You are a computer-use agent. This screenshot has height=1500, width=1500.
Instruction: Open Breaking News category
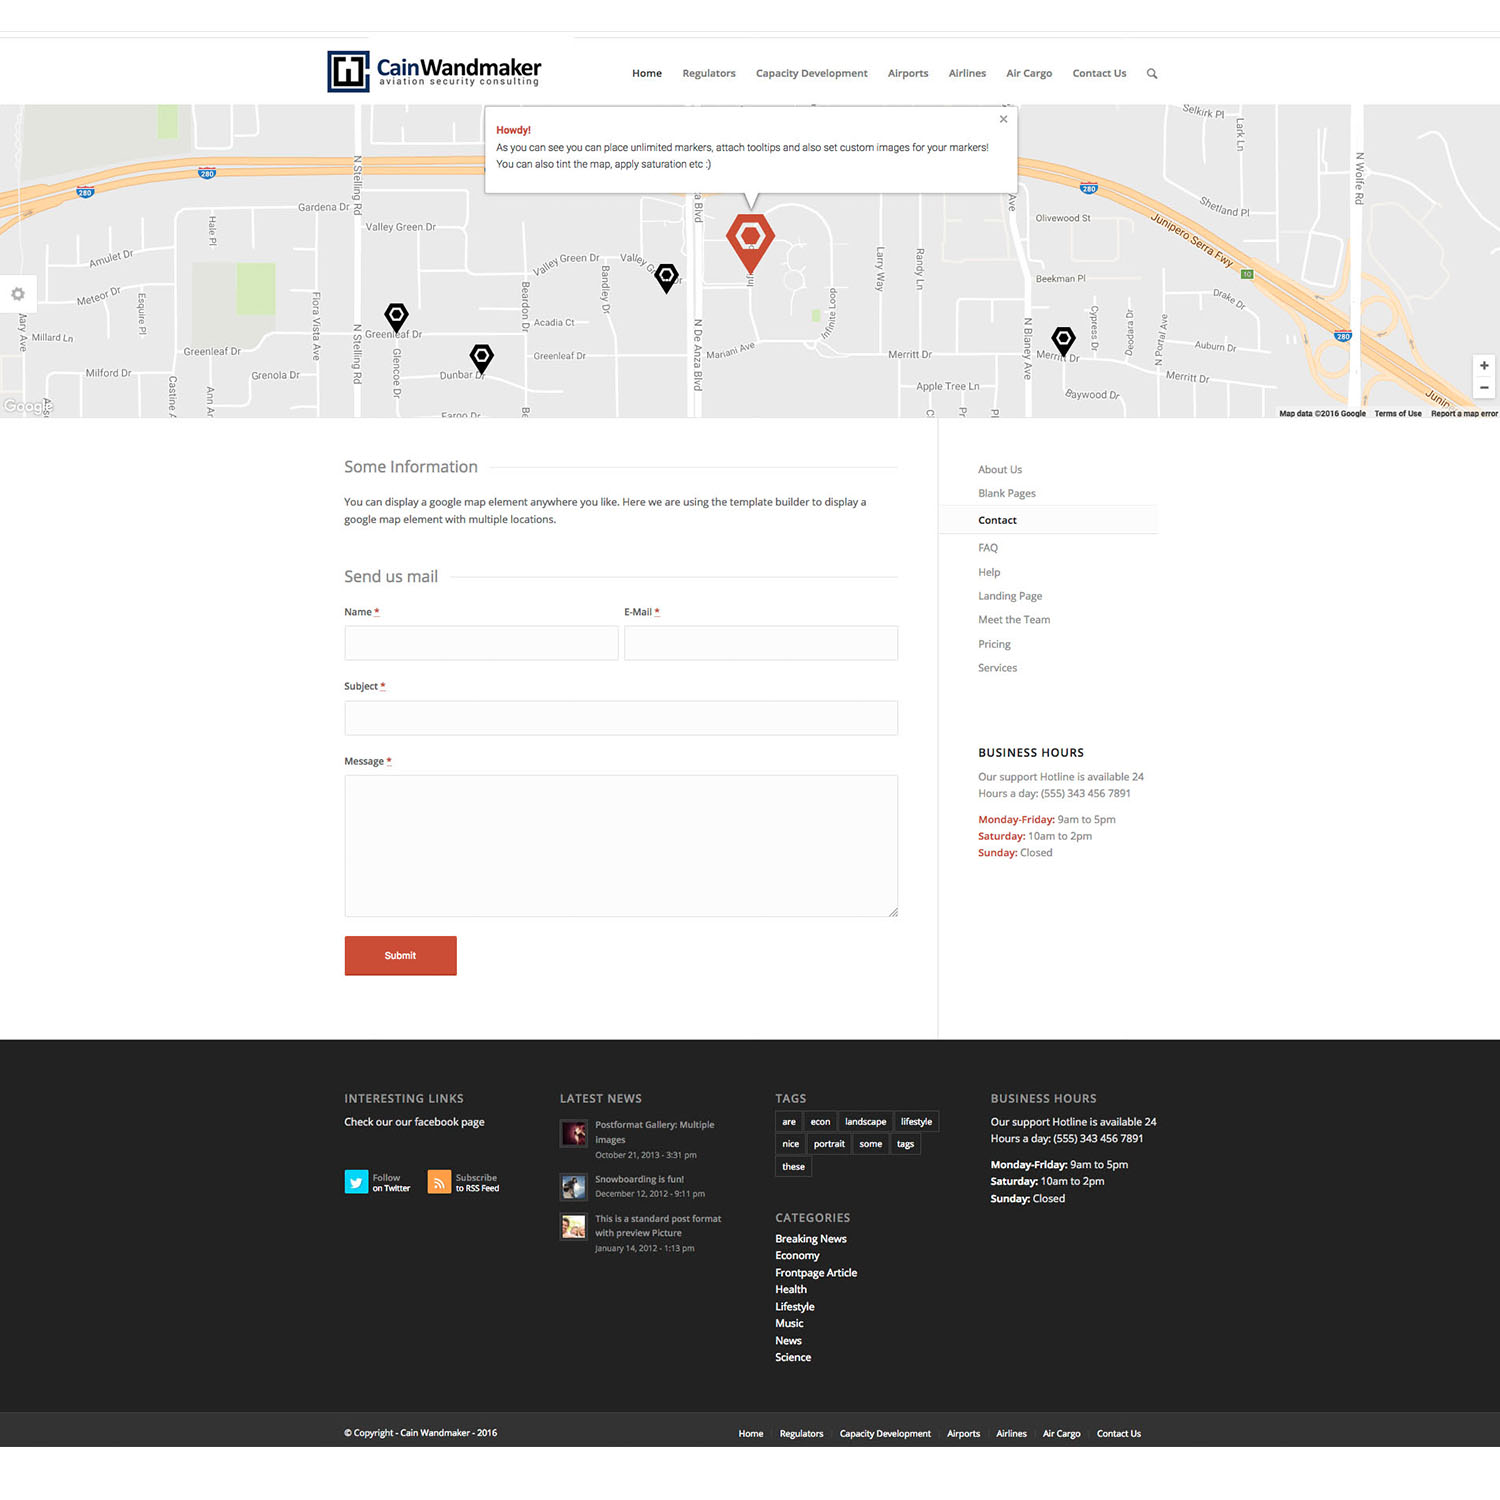pos(811,1239)
